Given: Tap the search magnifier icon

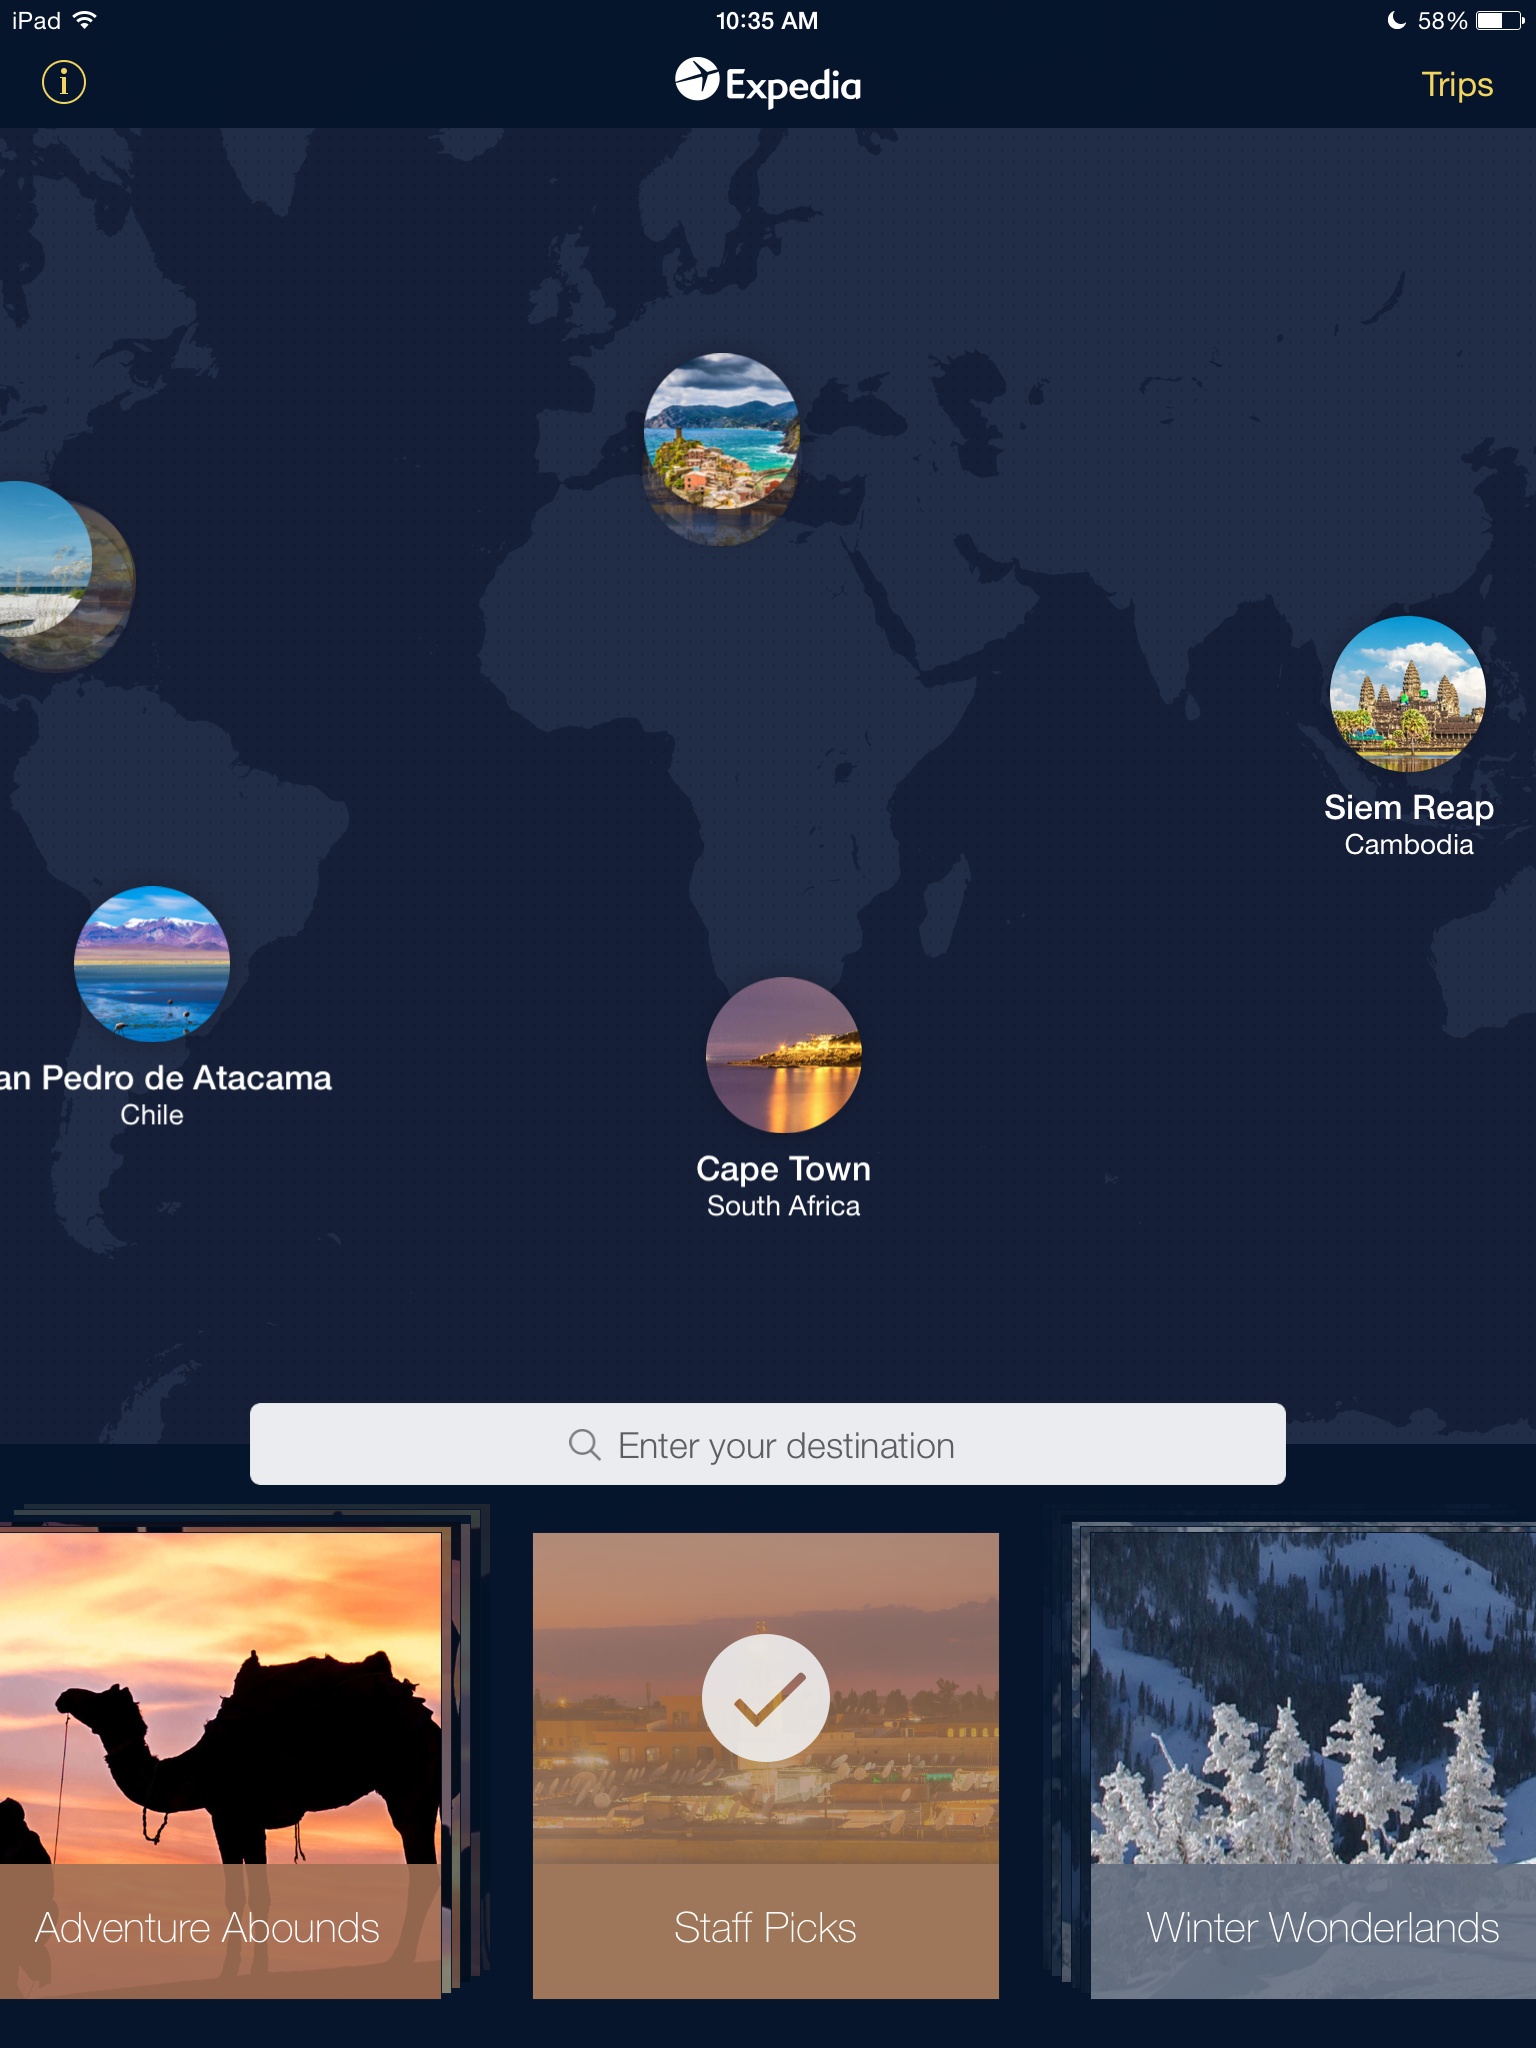Looking at the screenshot, I should tap(585, 1445).
